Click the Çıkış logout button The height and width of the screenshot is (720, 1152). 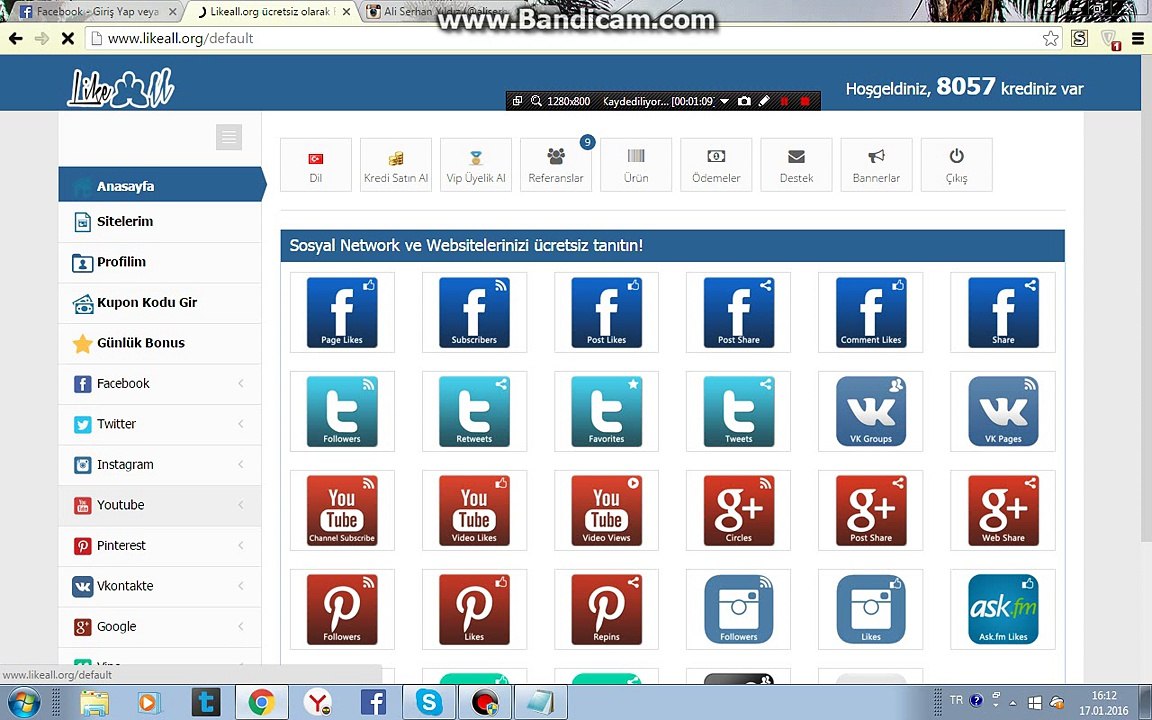coord(957,165)
